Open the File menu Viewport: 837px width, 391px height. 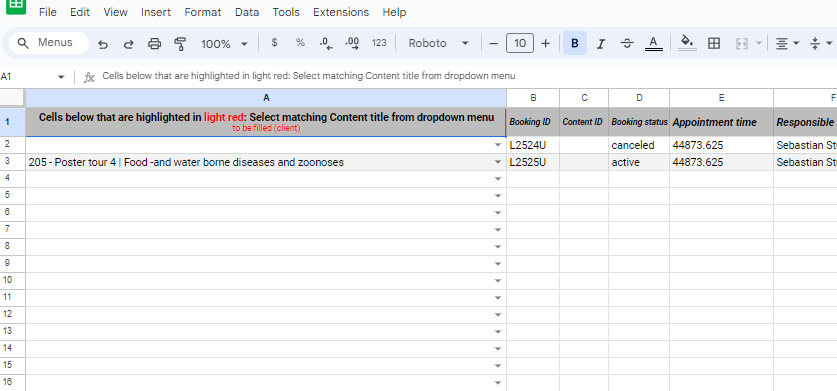coord(48,12)
